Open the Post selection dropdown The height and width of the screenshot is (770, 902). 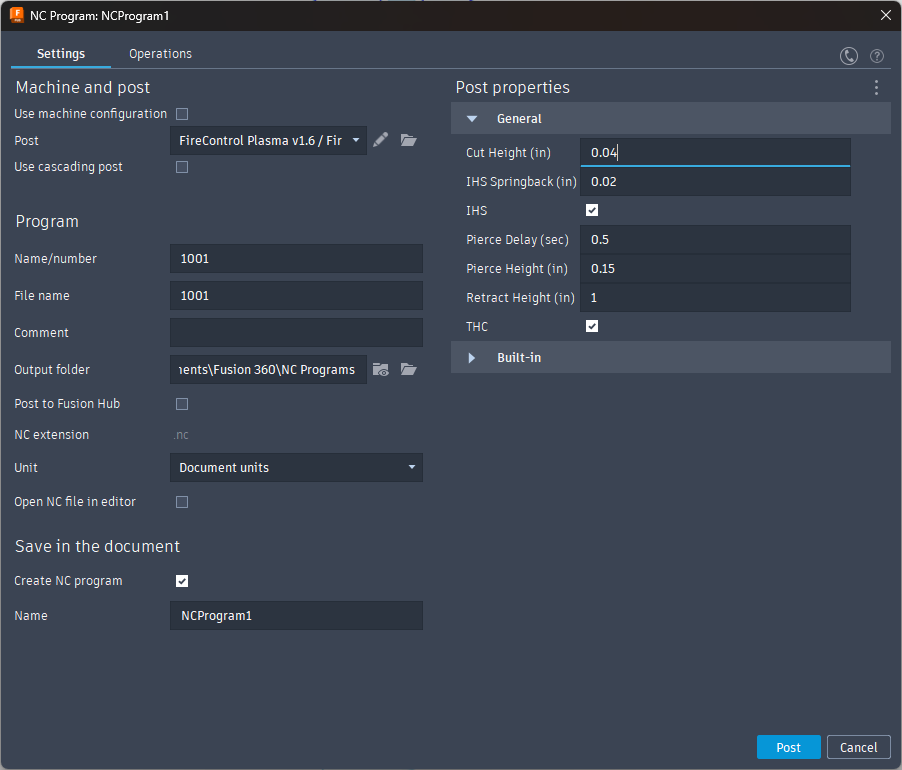[268, 141]
